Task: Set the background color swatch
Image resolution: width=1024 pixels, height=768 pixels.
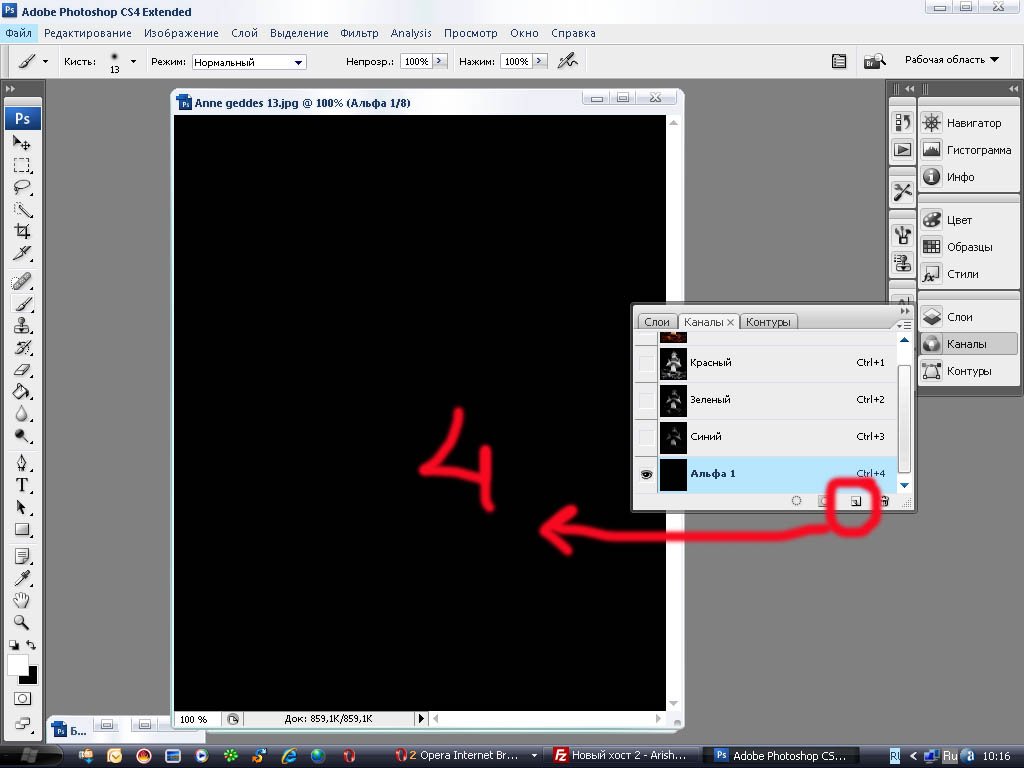Action: click(31, 678)
